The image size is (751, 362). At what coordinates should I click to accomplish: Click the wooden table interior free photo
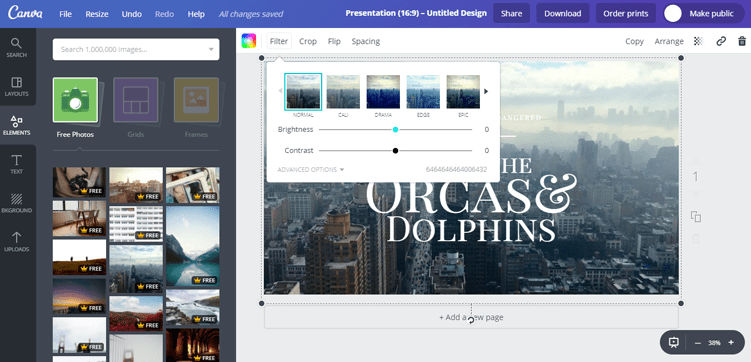(79, 218)
